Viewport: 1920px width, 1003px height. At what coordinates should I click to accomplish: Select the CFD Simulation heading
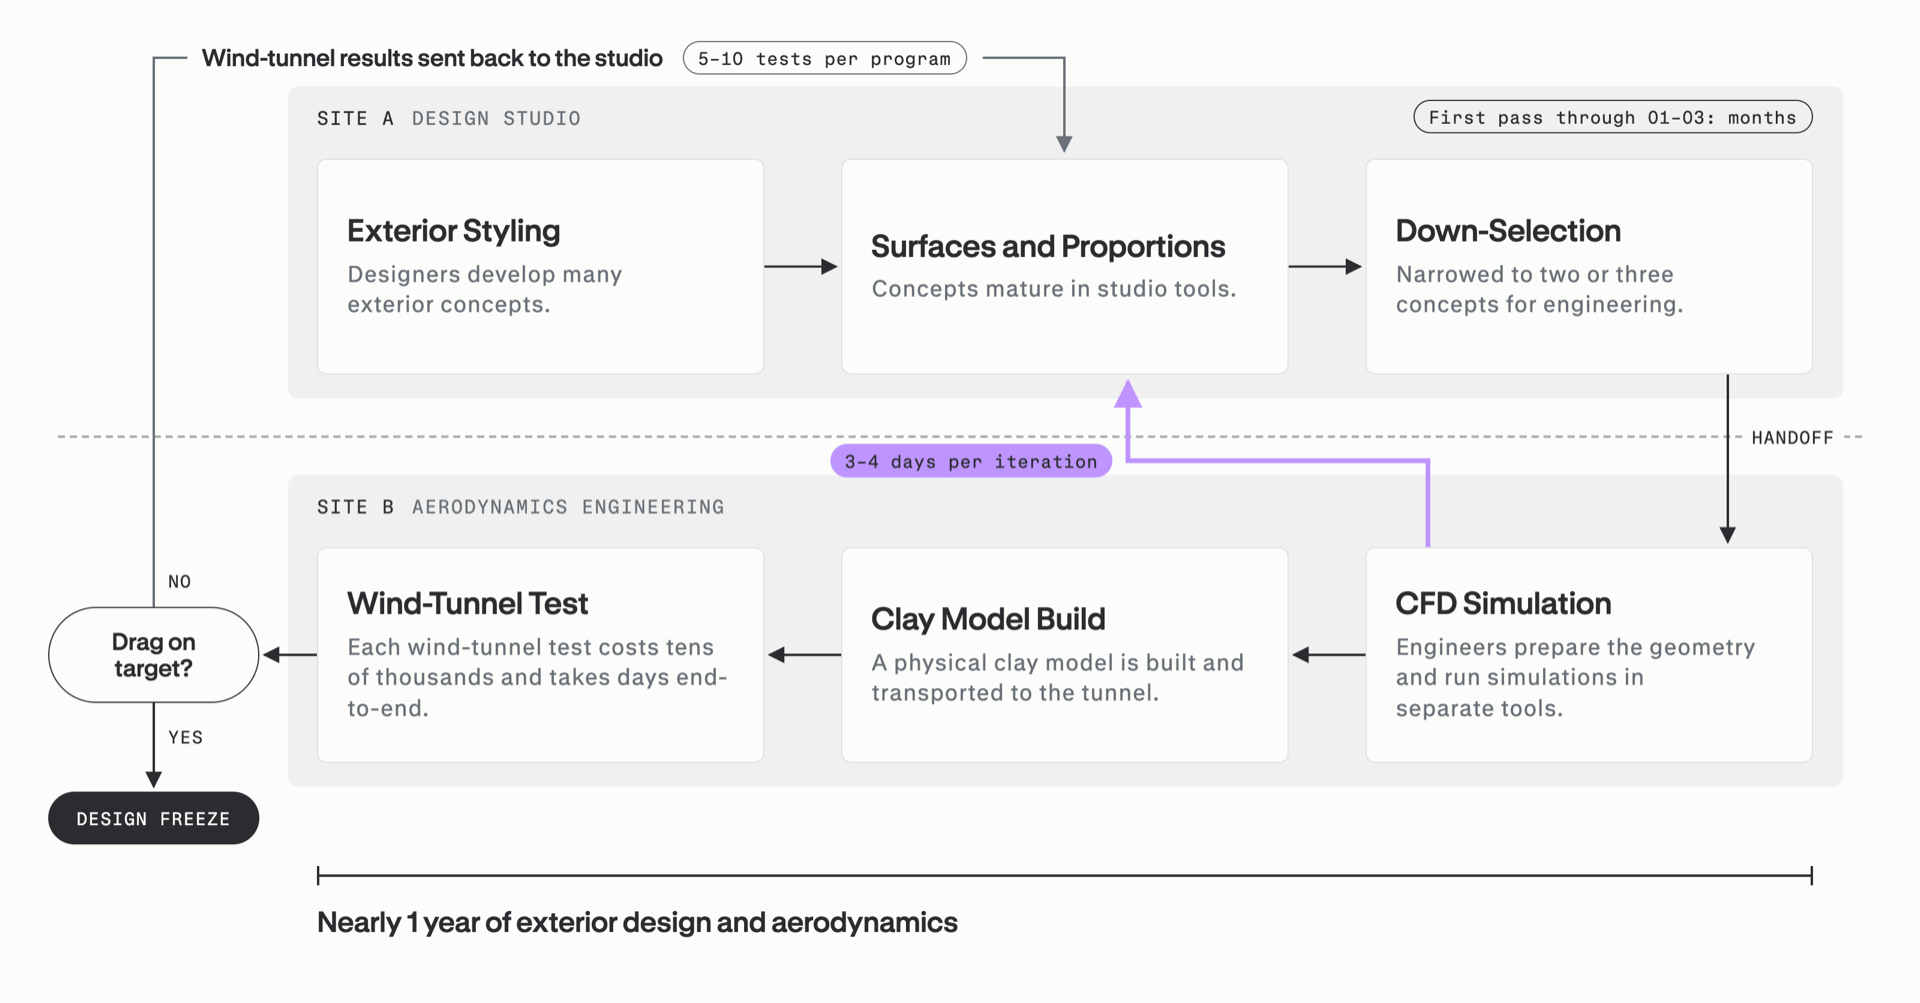pyautogui.click(x=1503, y=603)
